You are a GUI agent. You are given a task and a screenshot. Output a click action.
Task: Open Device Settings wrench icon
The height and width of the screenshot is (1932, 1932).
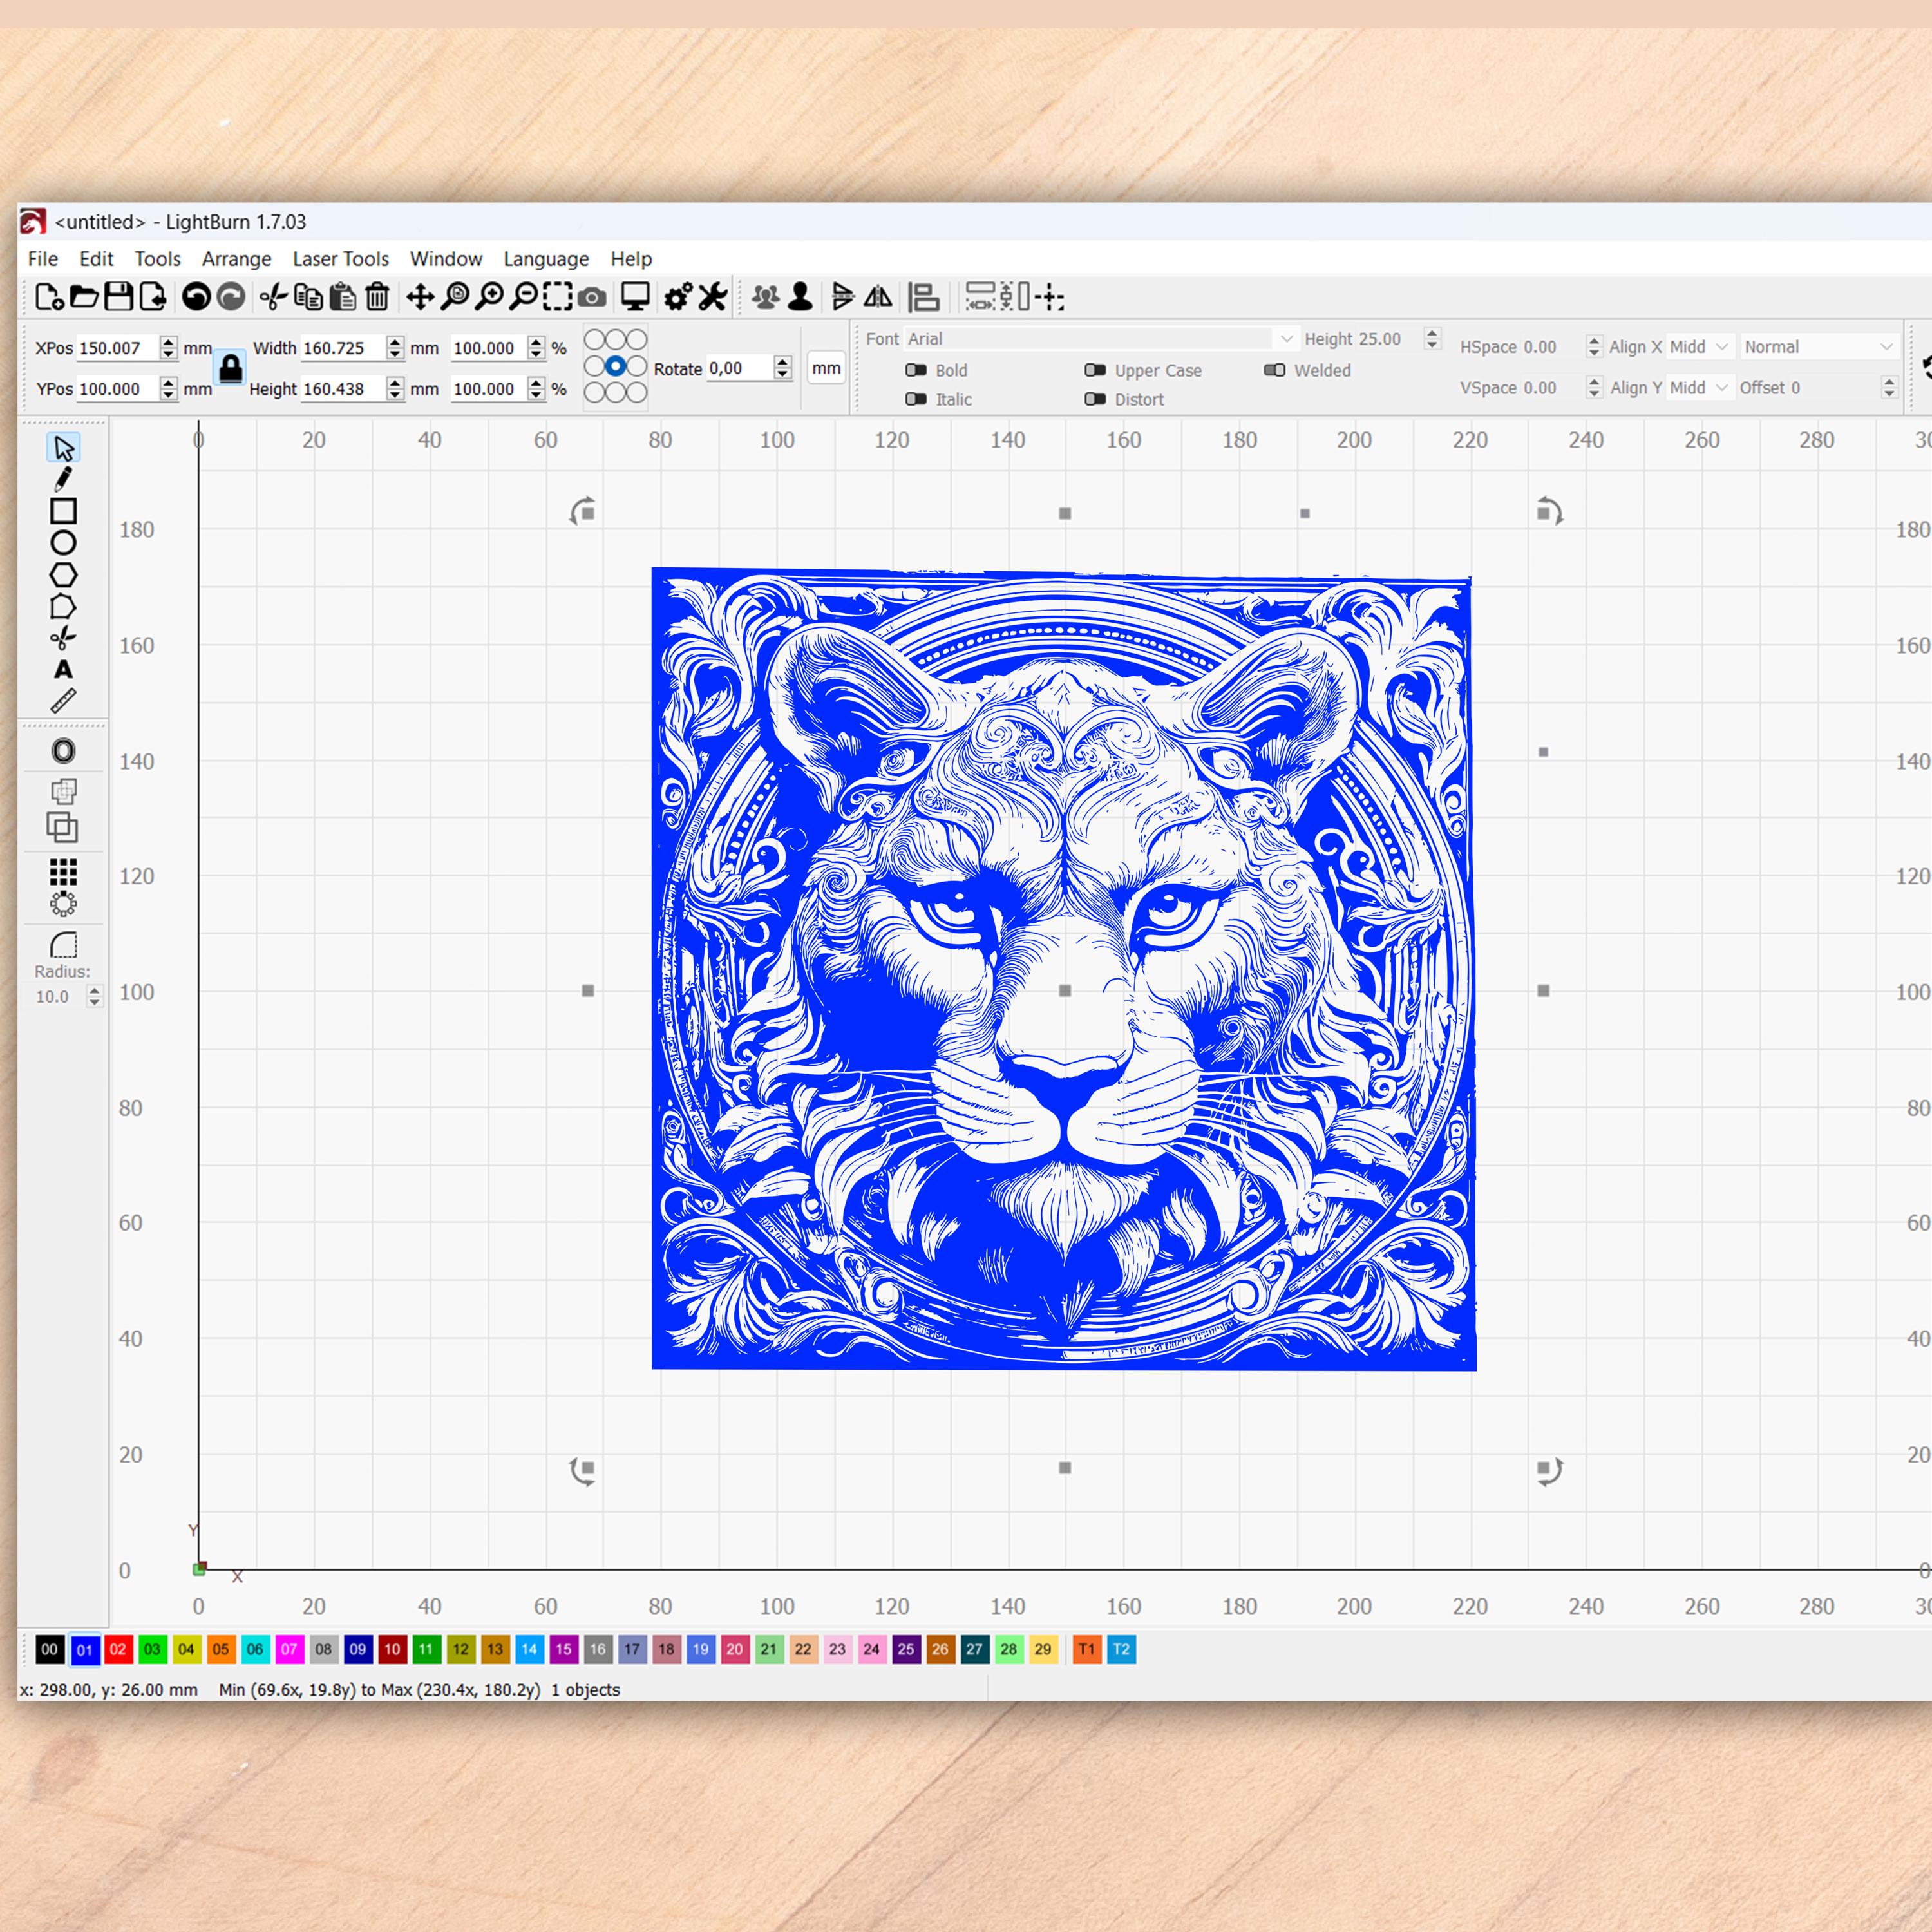click(x=712, y=297)
